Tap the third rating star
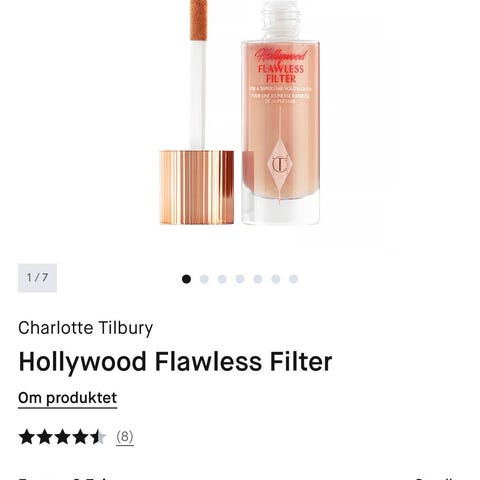This screenshot has width=480, height=480. (x=62, y=437)
